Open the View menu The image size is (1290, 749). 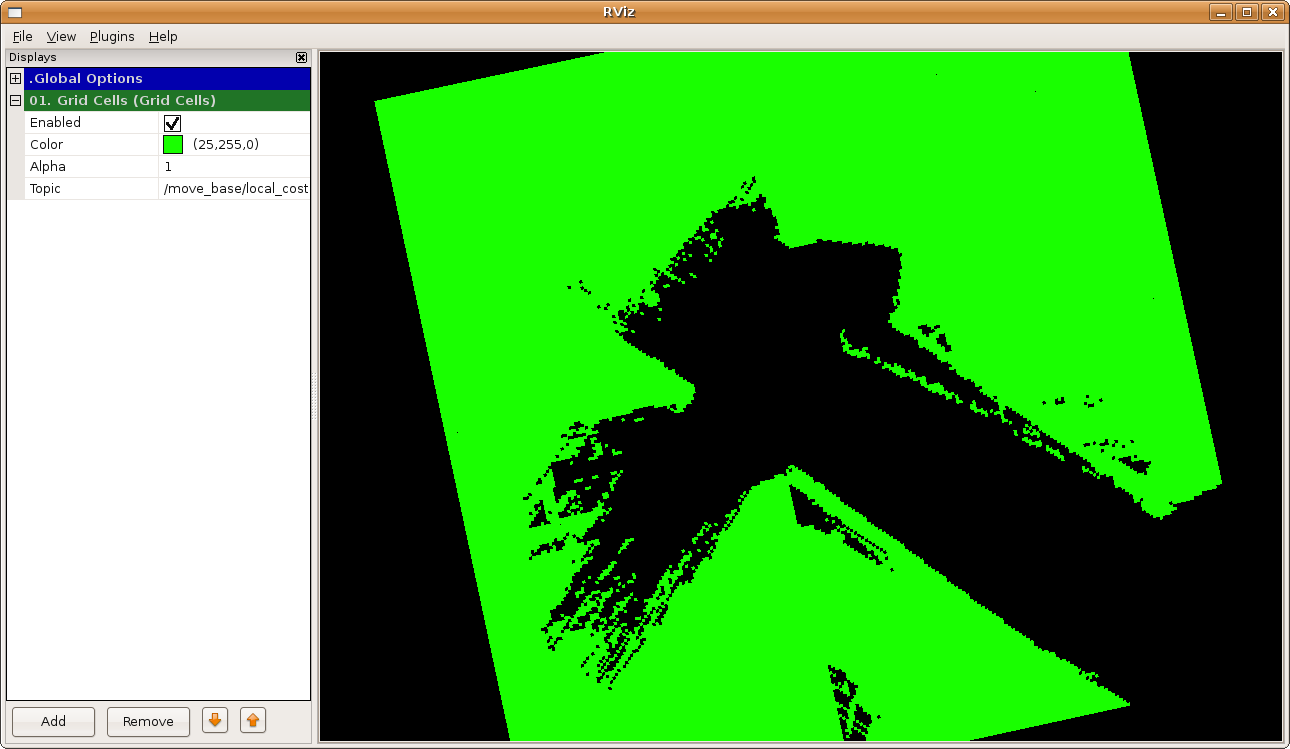[61, 37]
